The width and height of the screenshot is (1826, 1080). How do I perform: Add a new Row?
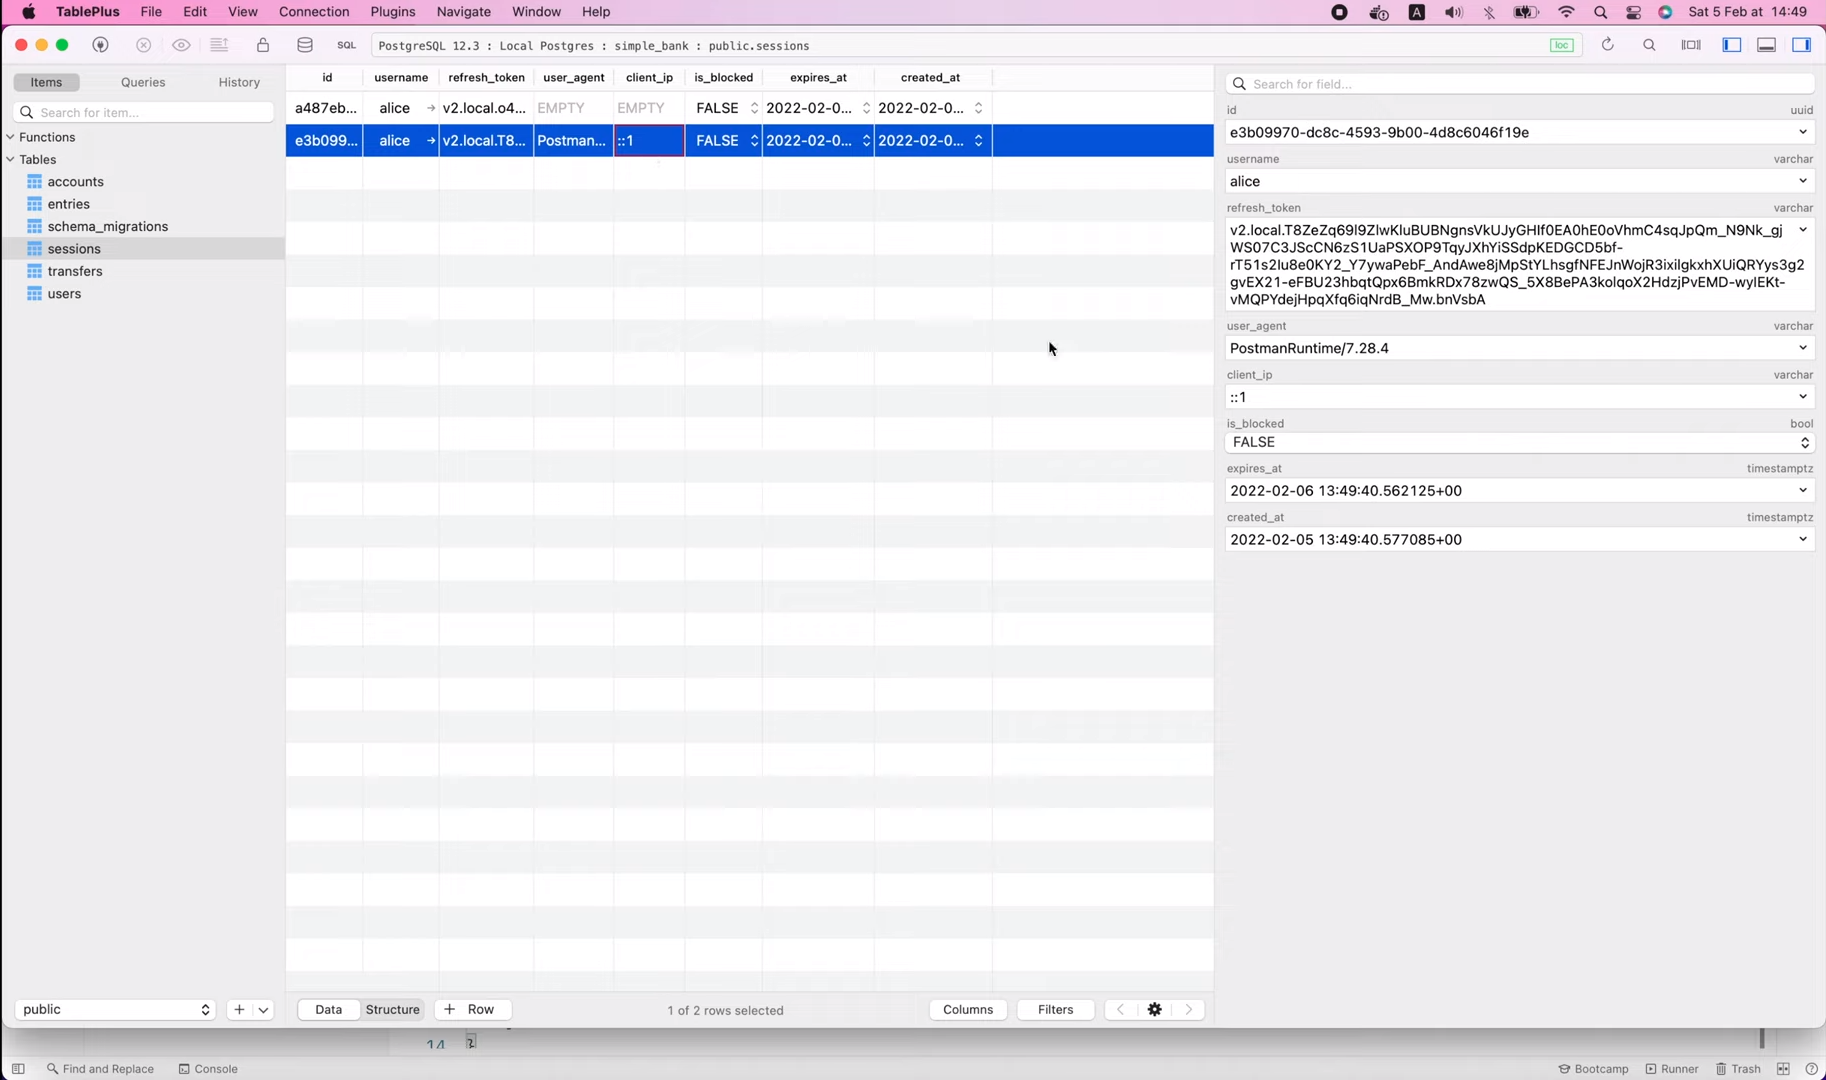click(x=472, y=1010)
